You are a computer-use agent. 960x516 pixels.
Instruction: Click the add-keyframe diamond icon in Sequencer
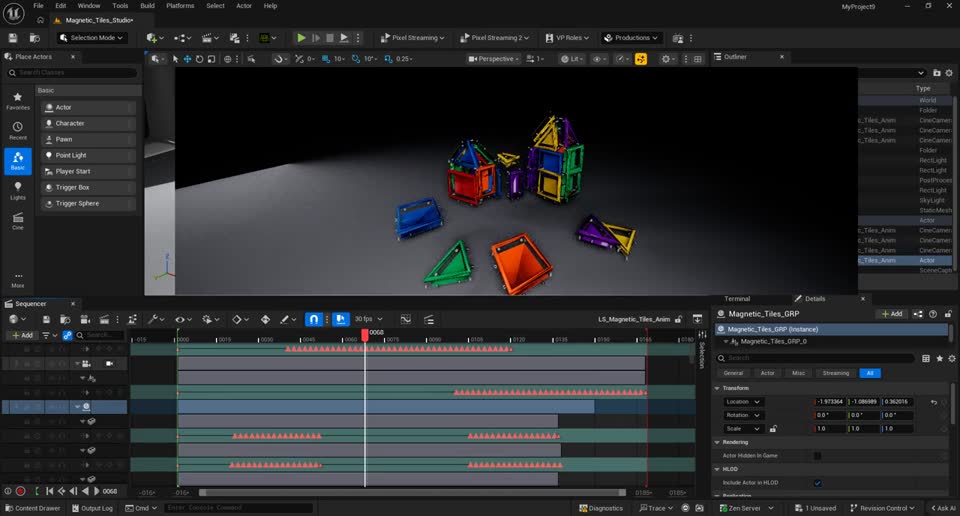(x=265, y=320)
